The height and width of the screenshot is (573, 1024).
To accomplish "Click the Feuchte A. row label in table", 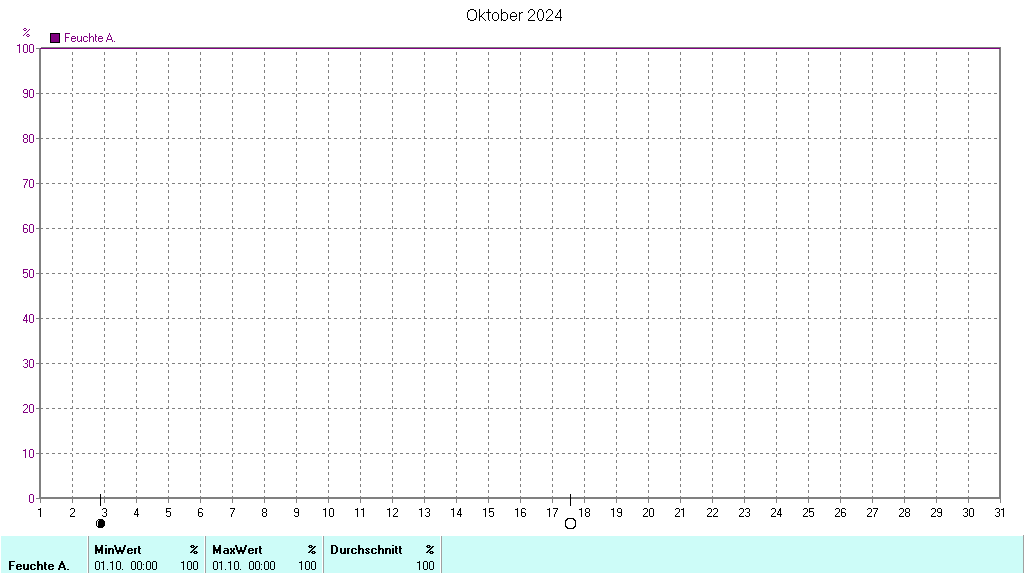I will (39, 566).
